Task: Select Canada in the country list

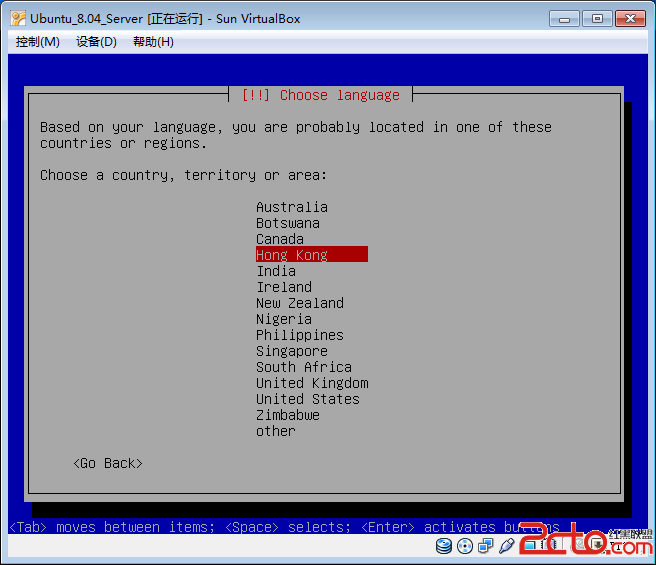Action: click(x=280, y=239)
